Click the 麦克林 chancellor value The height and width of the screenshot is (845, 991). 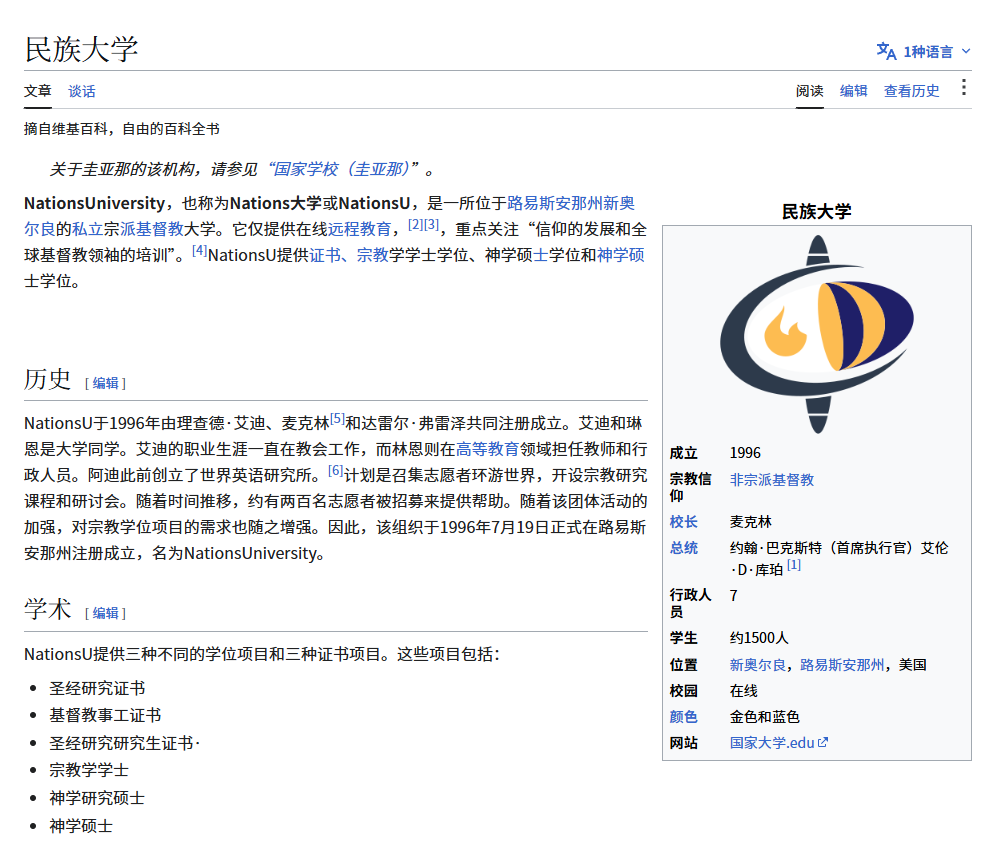click(x=751, y=521)
